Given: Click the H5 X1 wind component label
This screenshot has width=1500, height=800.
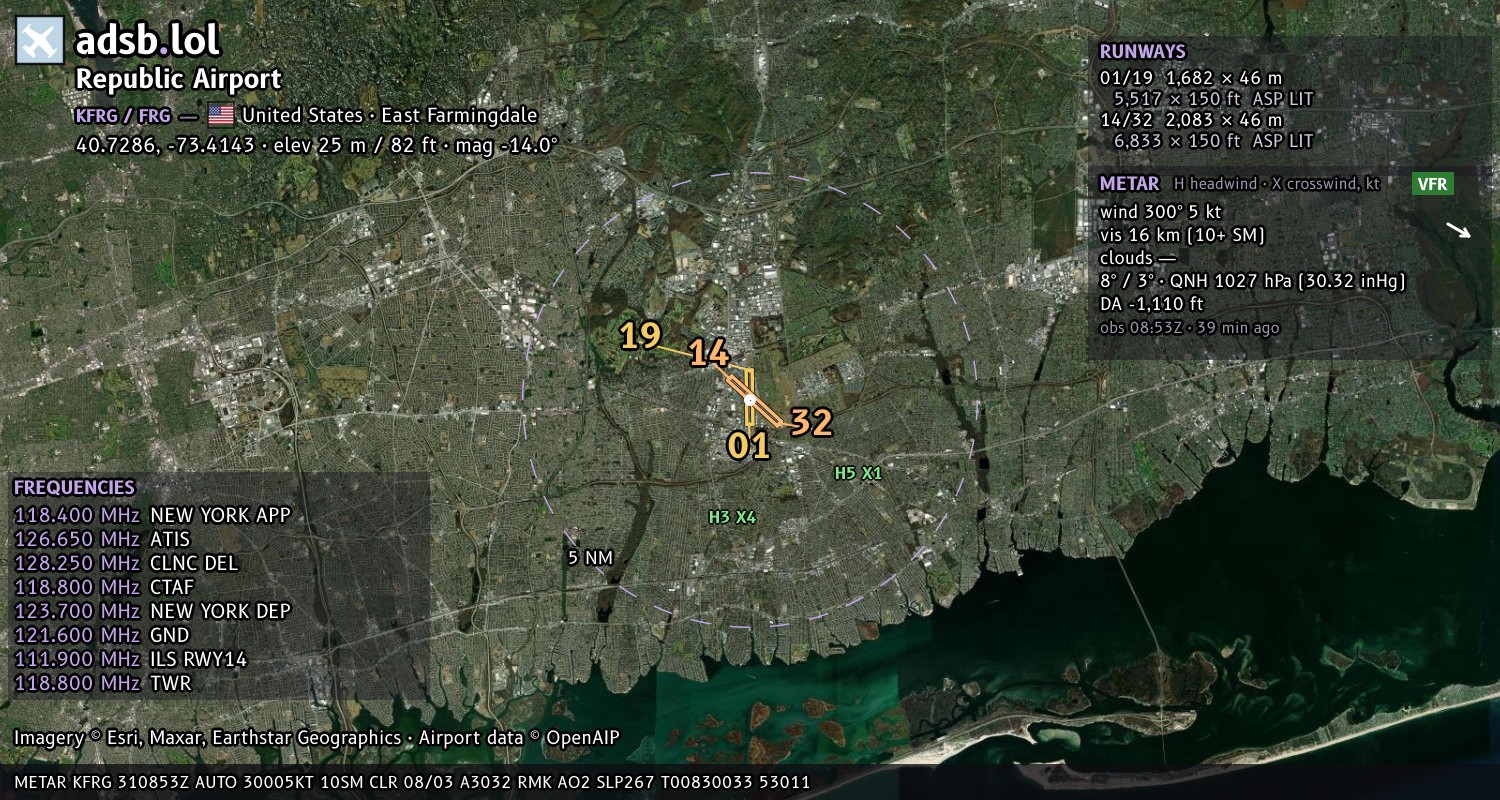Looking at the screenshot, I should pos(858,473).
